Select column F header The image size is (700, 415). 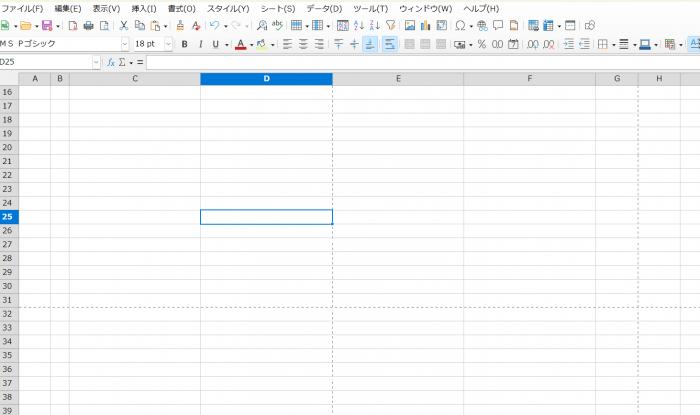coord(529,78)
